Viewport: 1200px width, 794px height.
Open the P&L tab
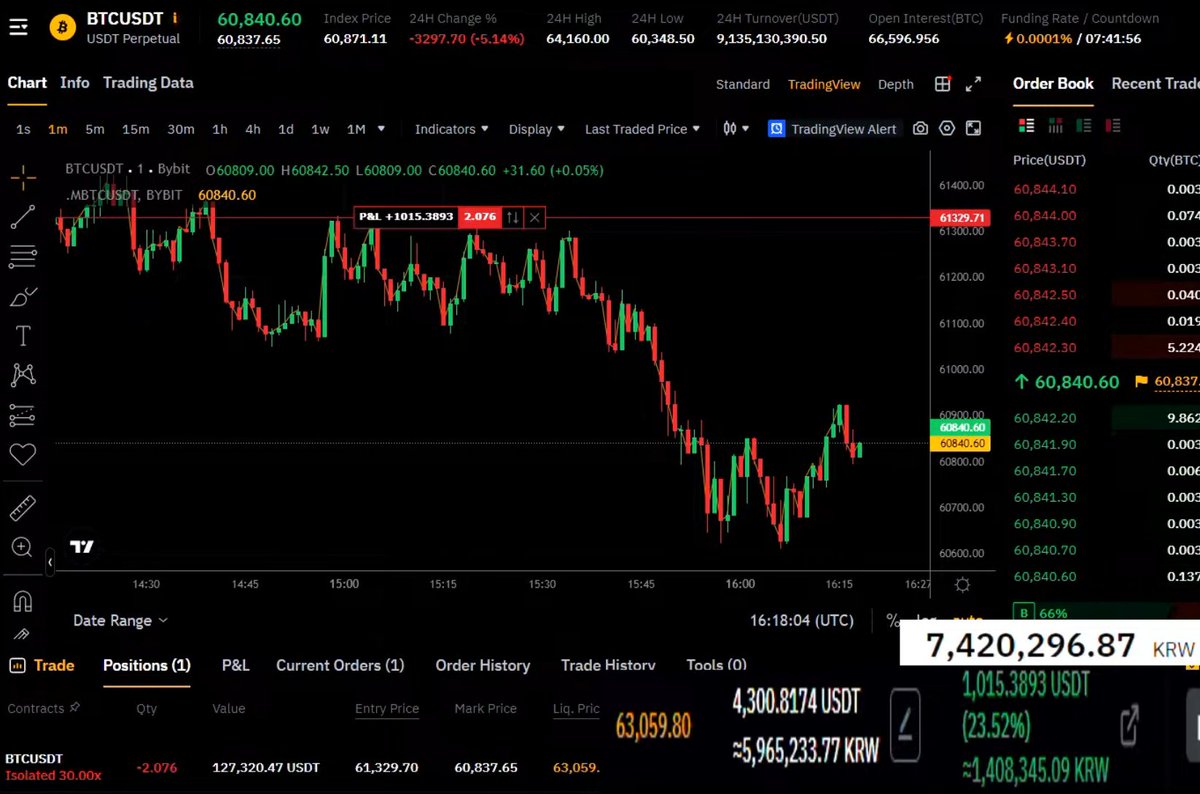(x=235, y=665)
